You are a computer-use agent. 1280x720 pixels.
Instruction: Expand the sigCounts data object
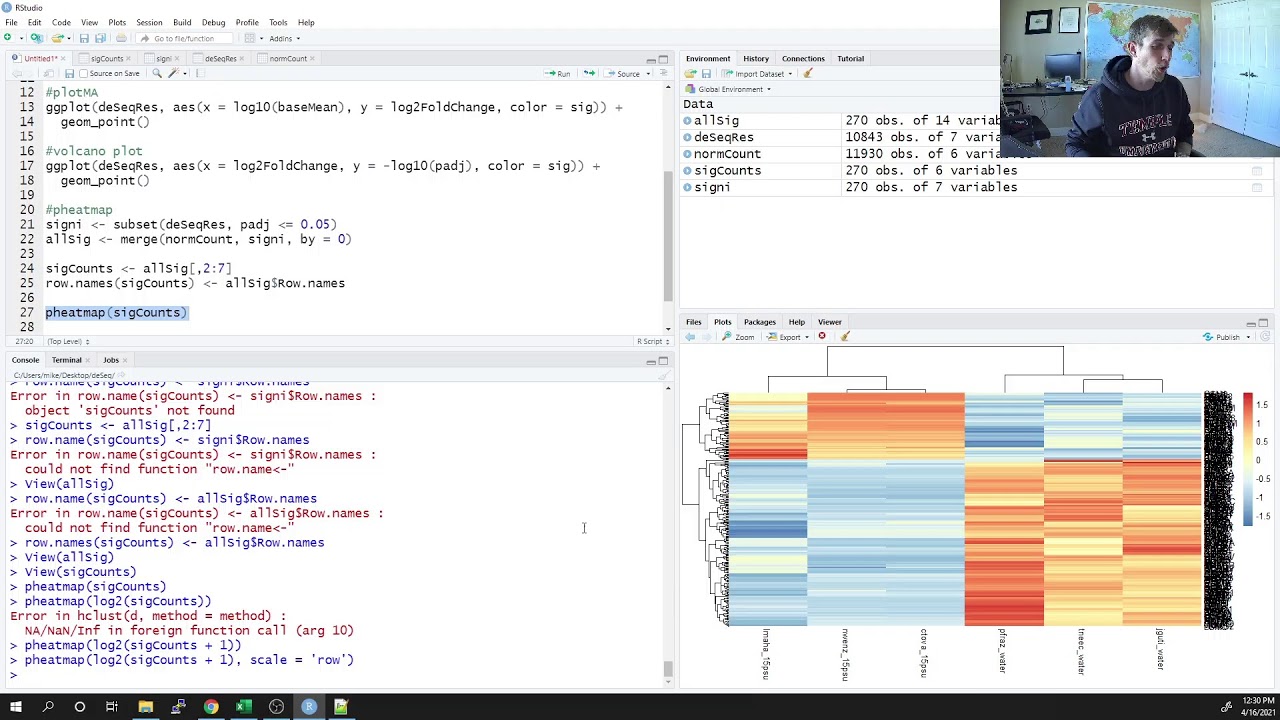(x=688, y=170)
